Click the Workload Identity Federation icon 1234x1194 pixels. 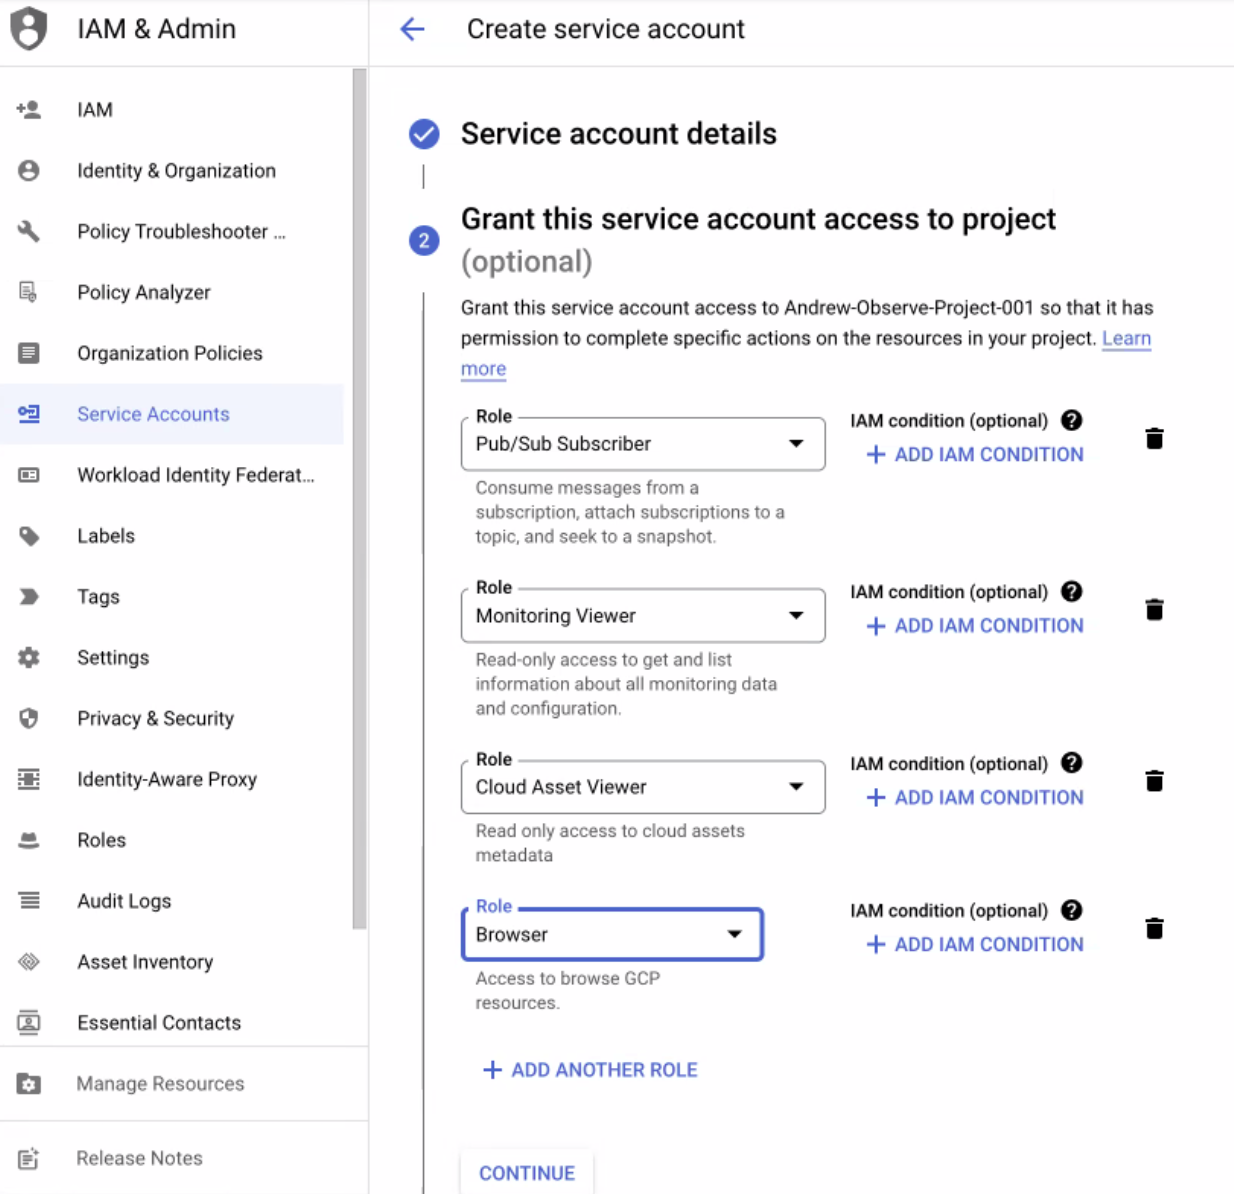click(29, 475)
